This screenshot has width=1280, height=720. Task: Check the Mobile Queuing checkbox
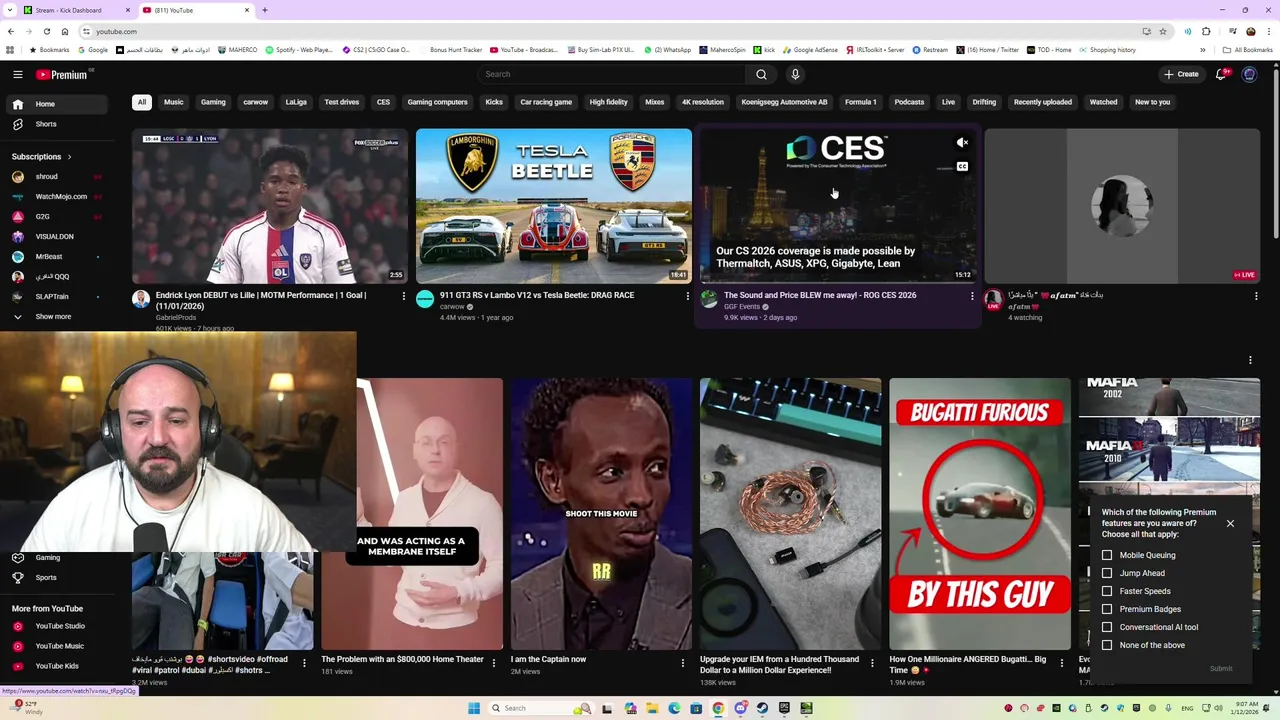coord(1107,555)
